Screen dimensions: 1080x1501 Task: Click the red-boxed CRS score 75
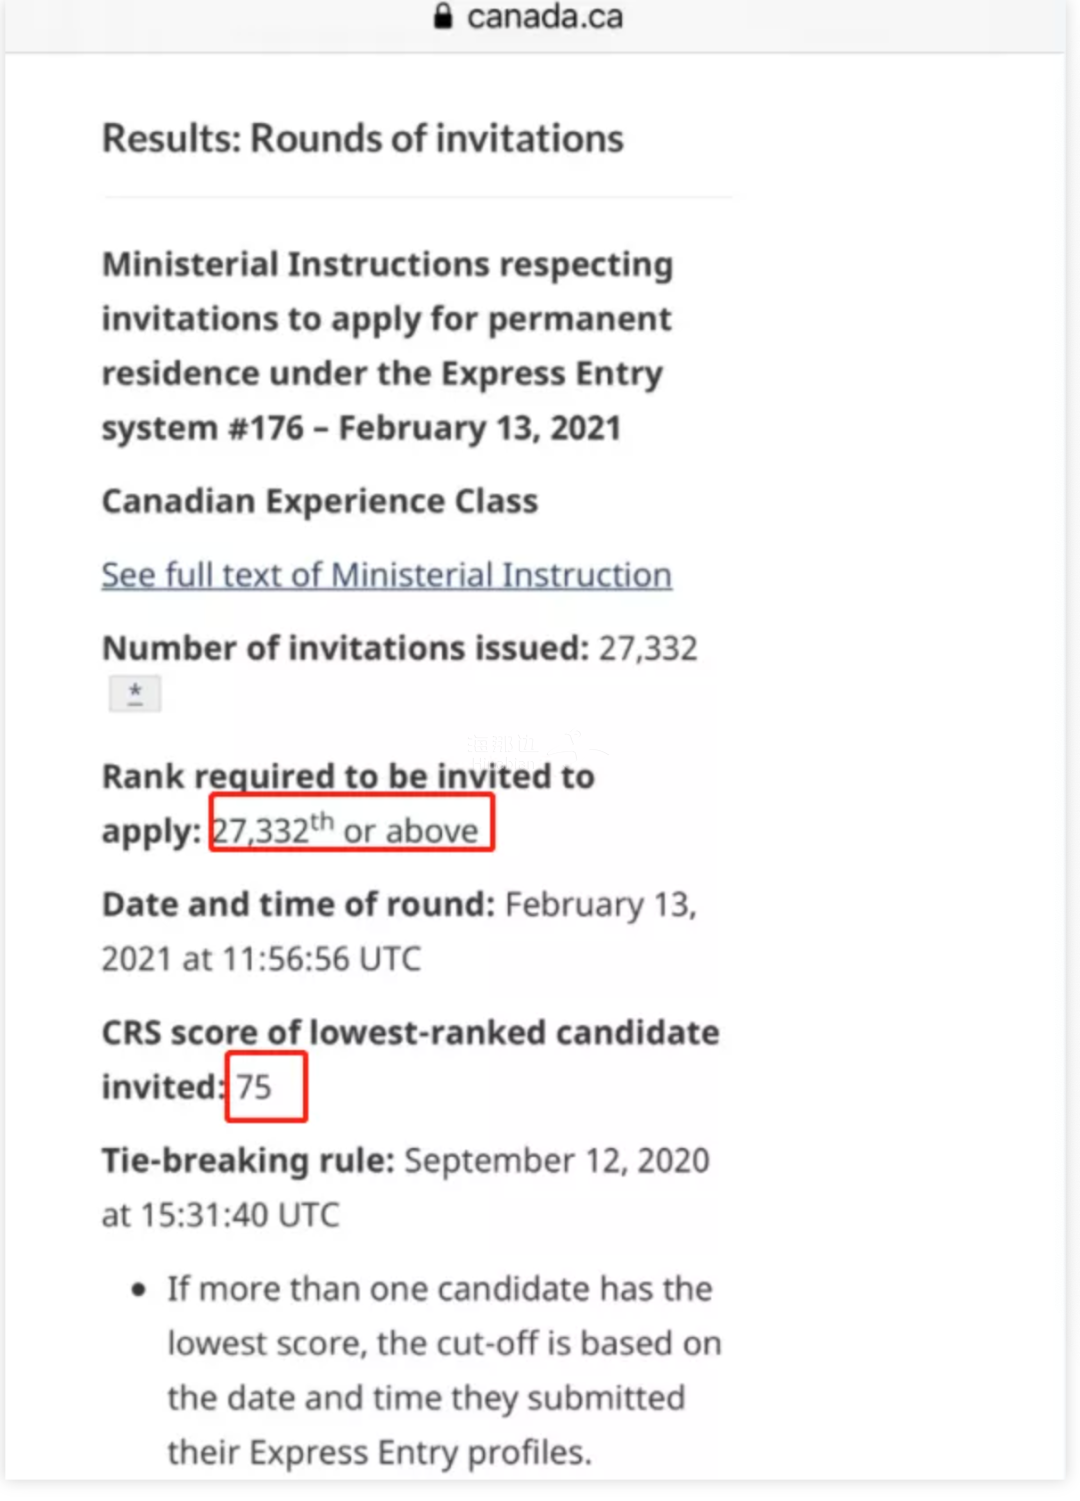click(x=266, y=1086)
